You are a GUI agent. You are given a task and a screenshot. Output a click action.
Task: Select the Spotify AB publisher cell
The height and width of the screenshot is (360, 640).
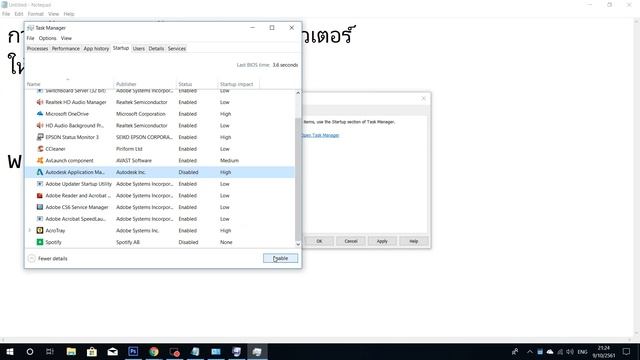click(x=128, y=242)
